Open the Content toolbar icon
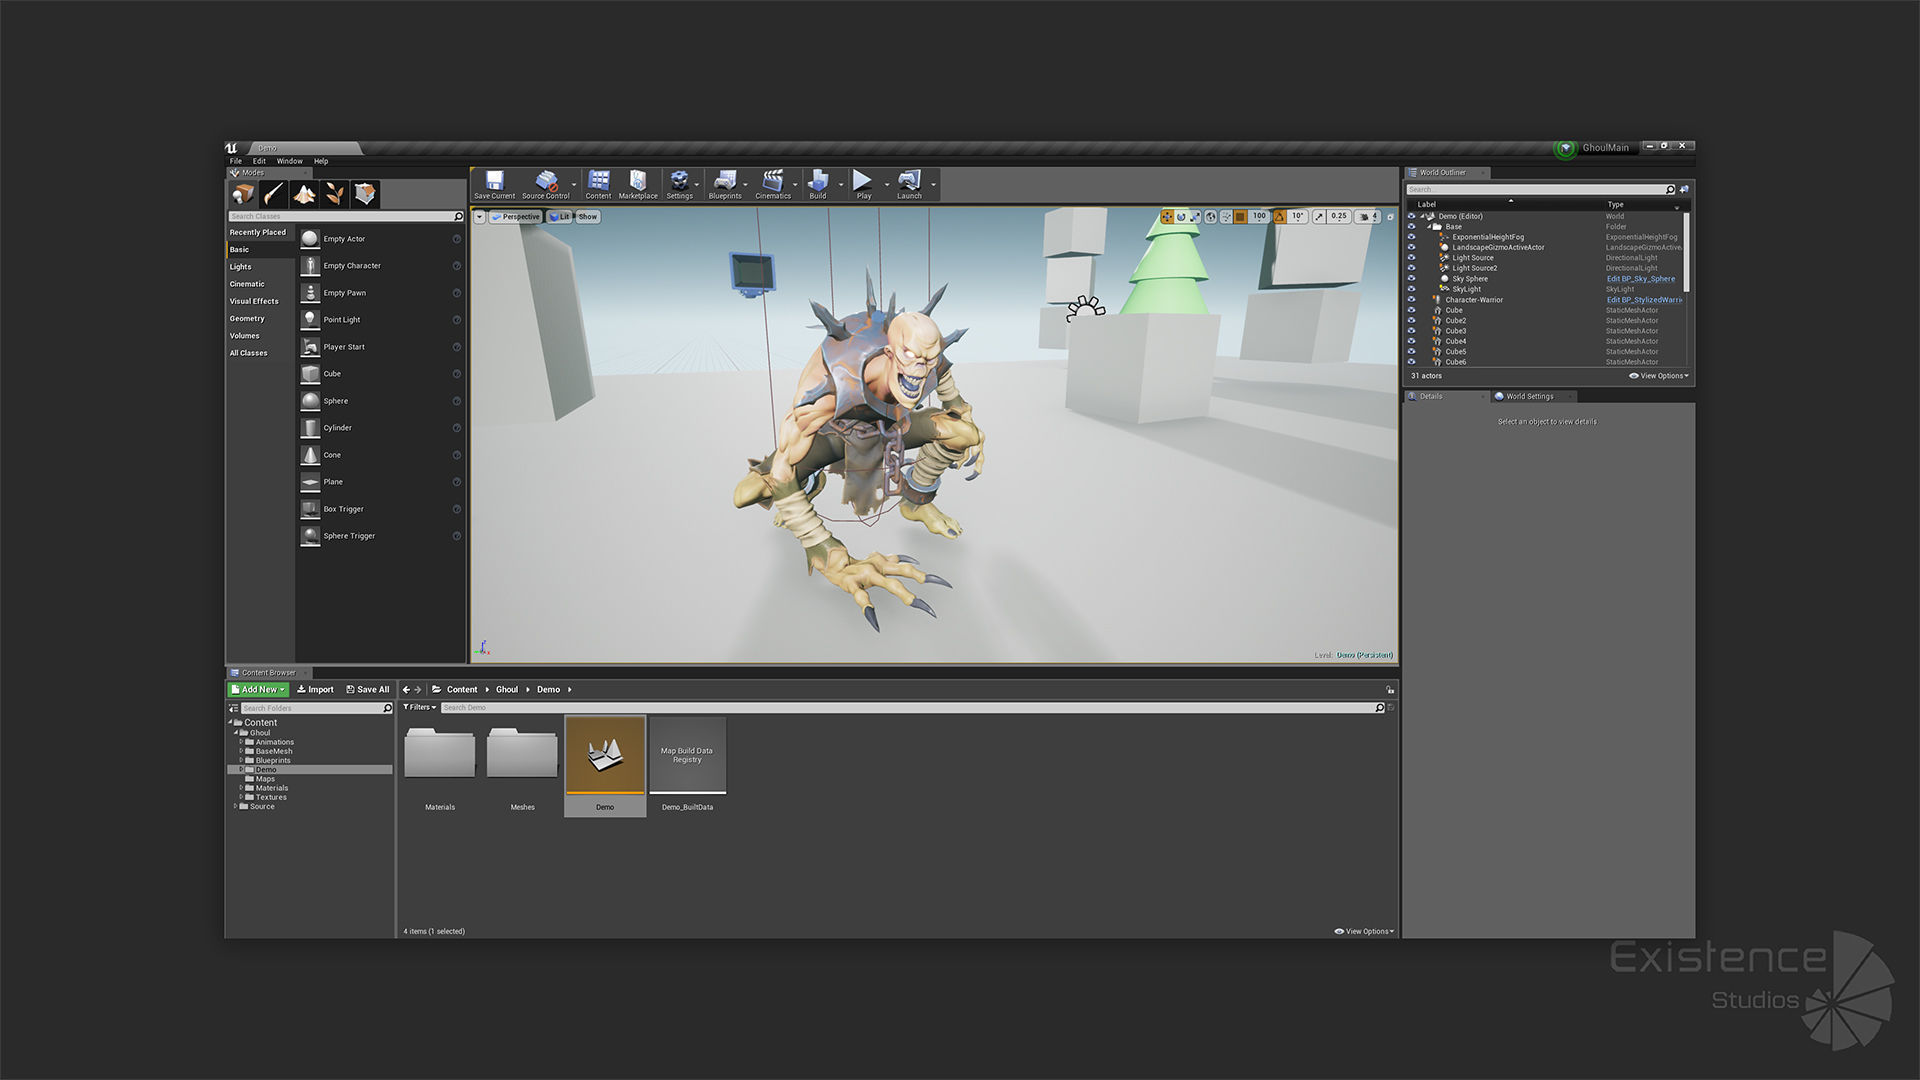 [598, 185]
